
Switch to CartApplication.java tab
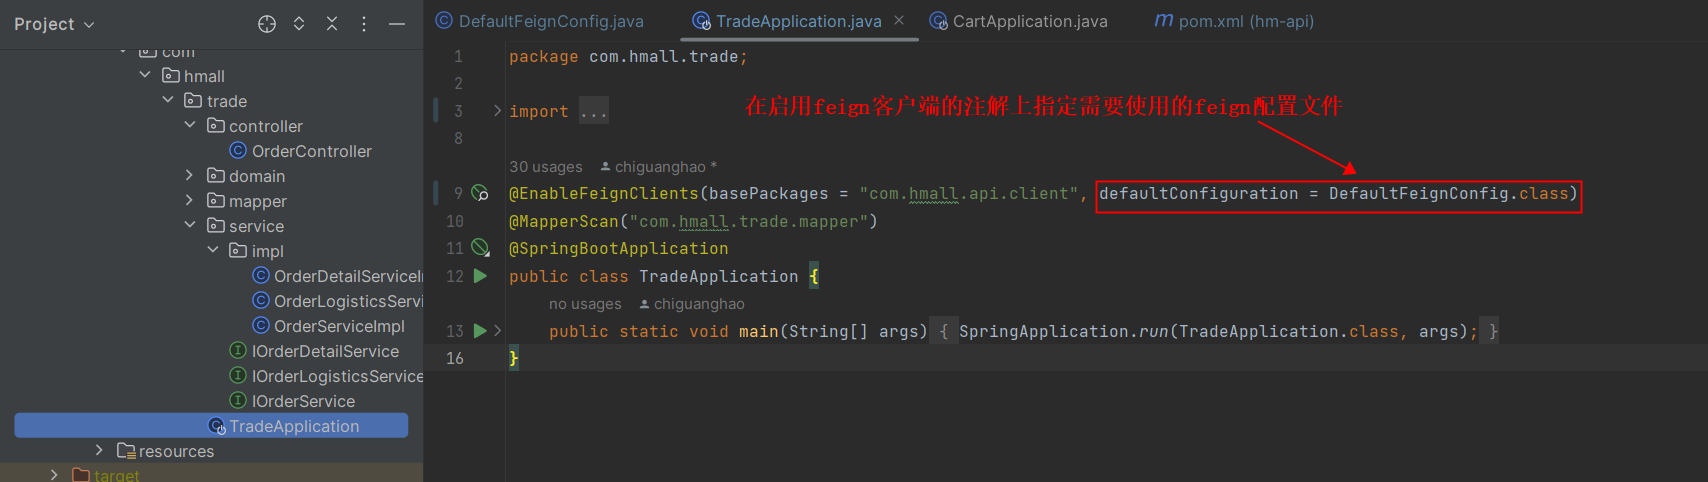coord(1029,21)
